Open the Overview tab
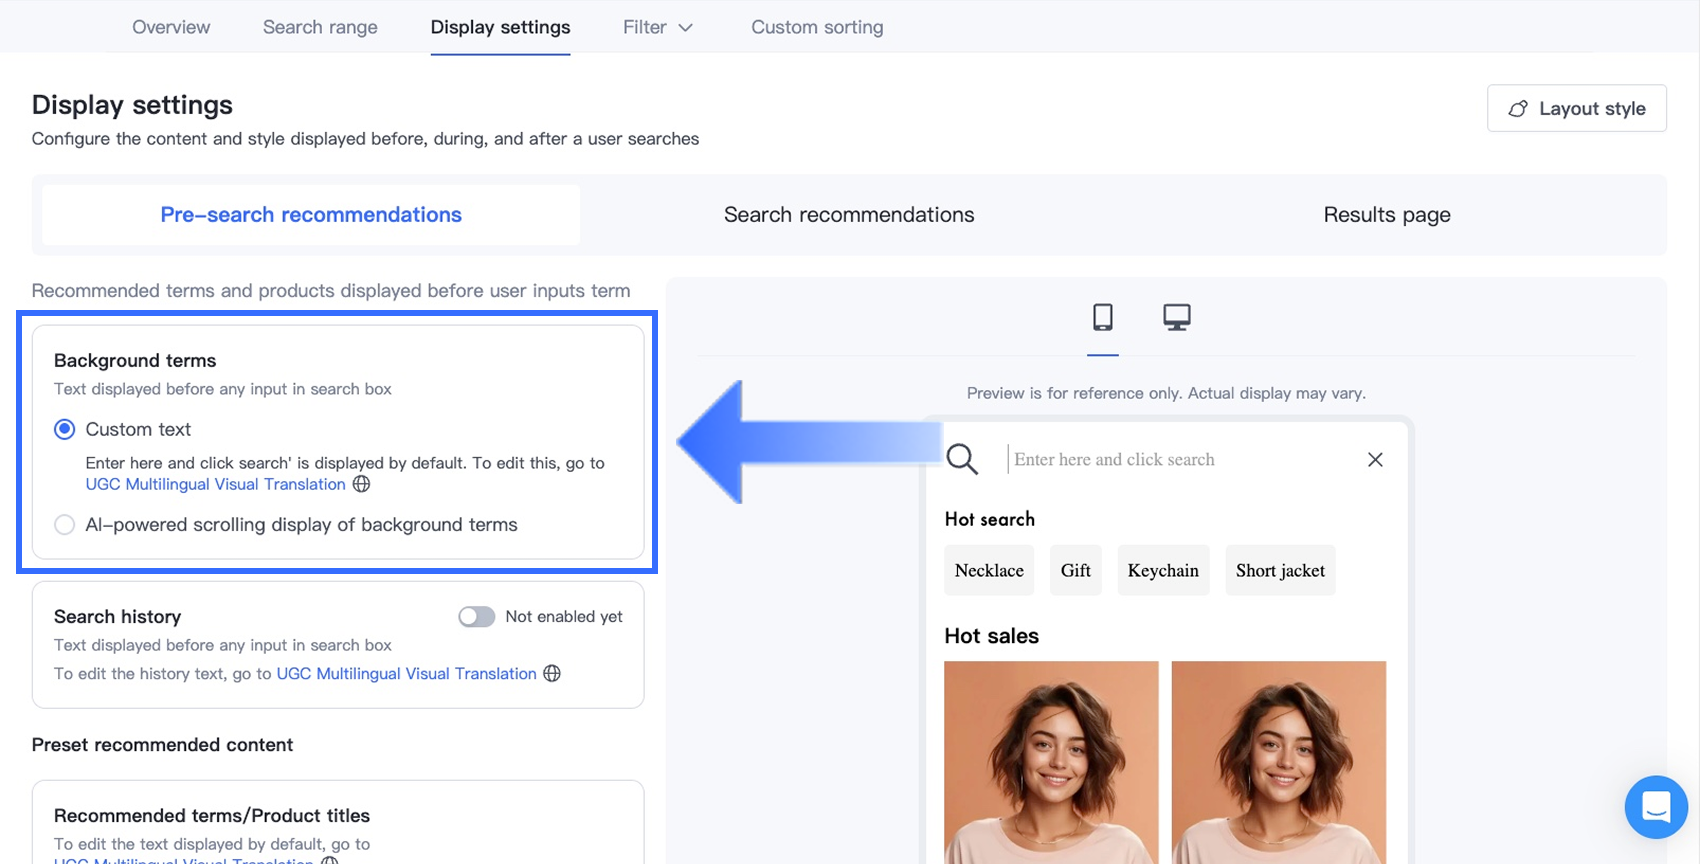Viewport: 1700px width, 864px height. click(171, 27)
